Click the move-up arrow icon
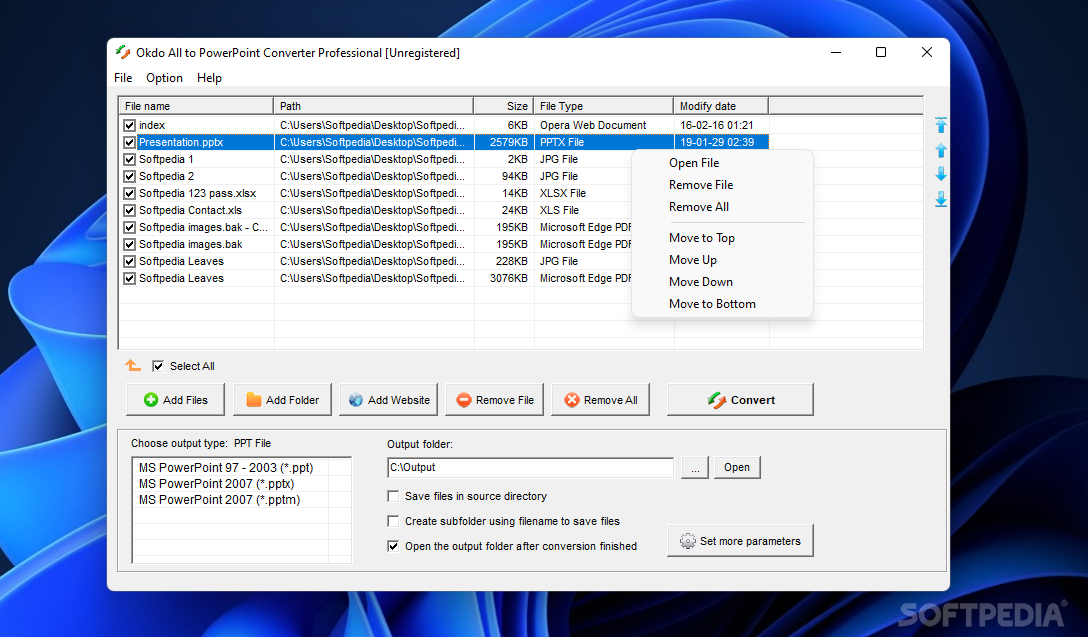 click(941, 150)
